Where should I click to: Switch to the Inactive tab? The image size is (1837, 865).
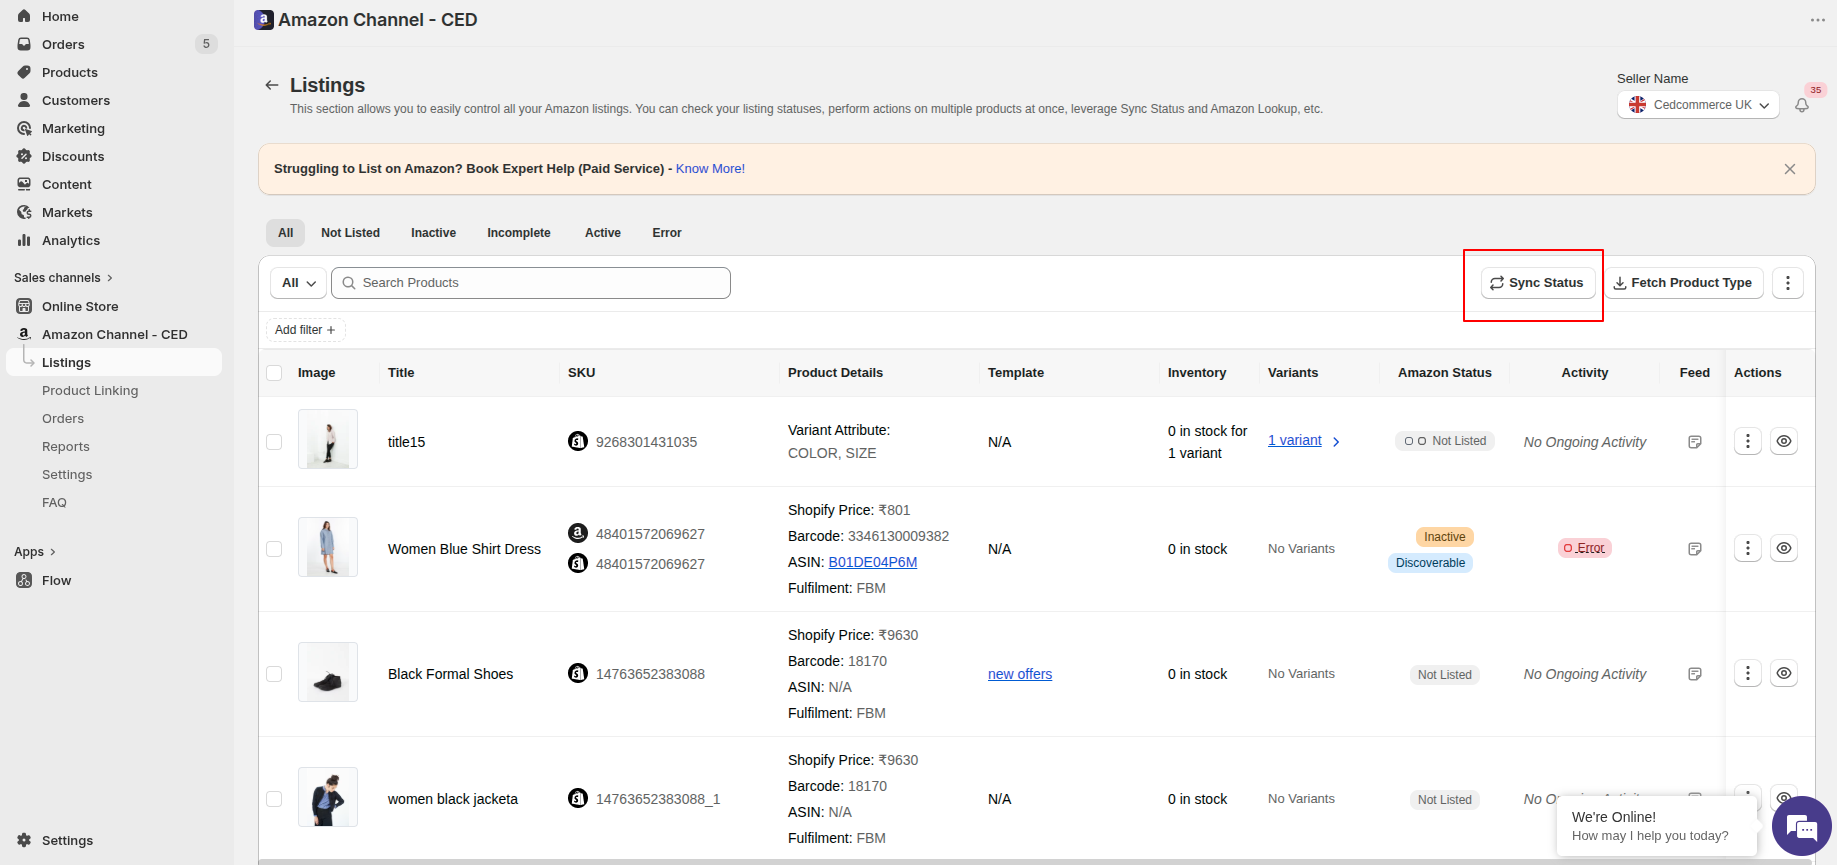(x=433, y=233)
